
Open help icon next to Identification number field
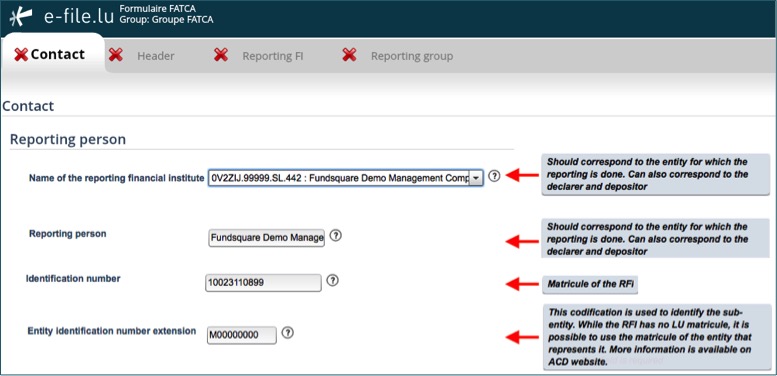333,280
